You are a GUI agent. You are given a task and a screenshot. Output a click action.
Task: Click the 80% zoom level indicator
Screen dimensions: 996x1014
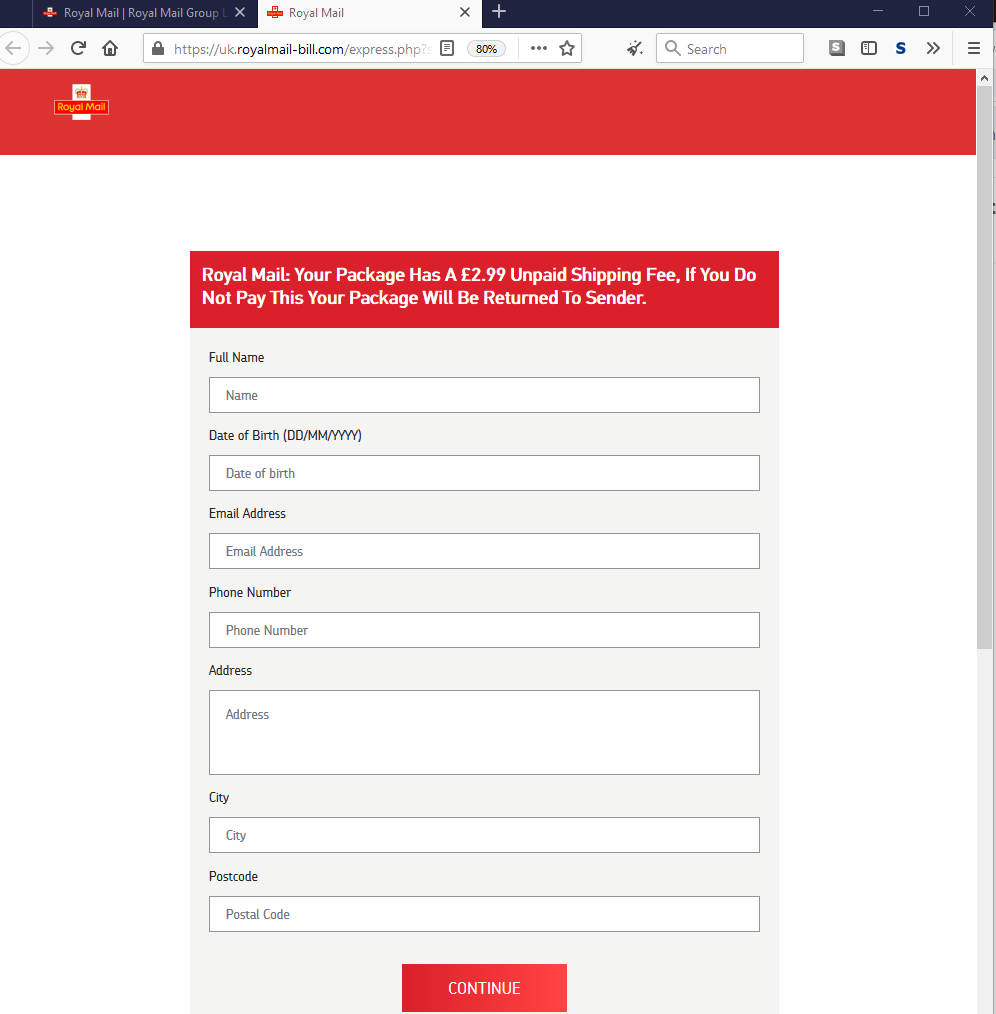[x=486, y=48]
